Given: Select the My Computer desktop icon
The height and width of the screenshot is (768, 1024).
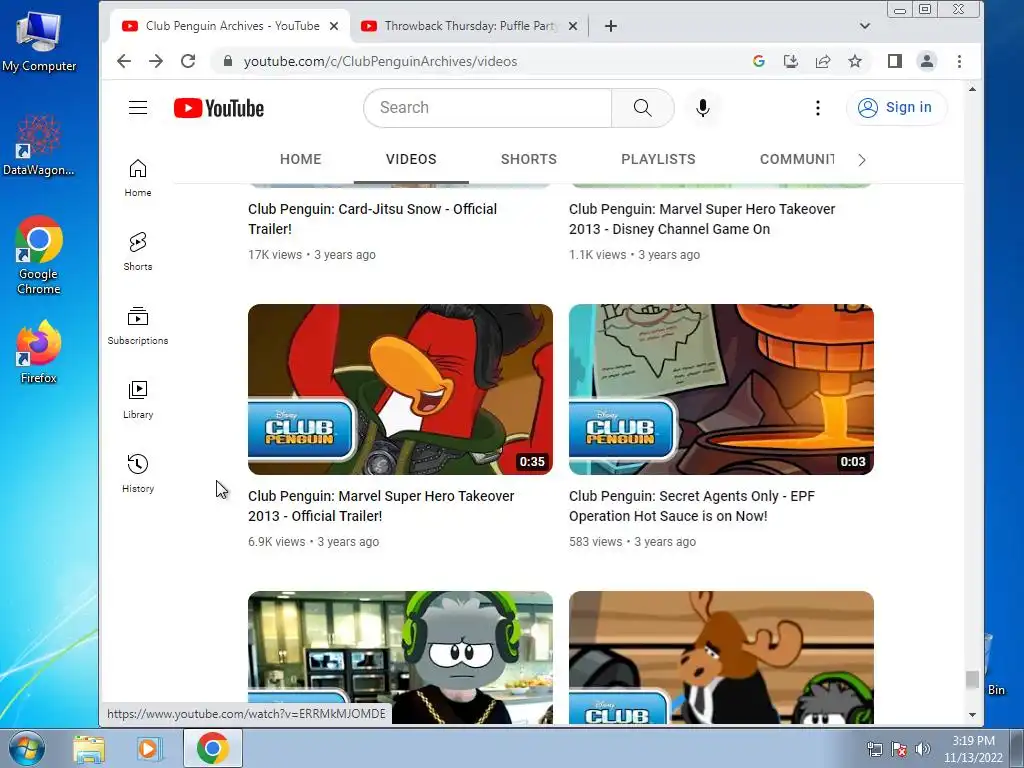Looking at the screenshot, I should coord(39,40).
